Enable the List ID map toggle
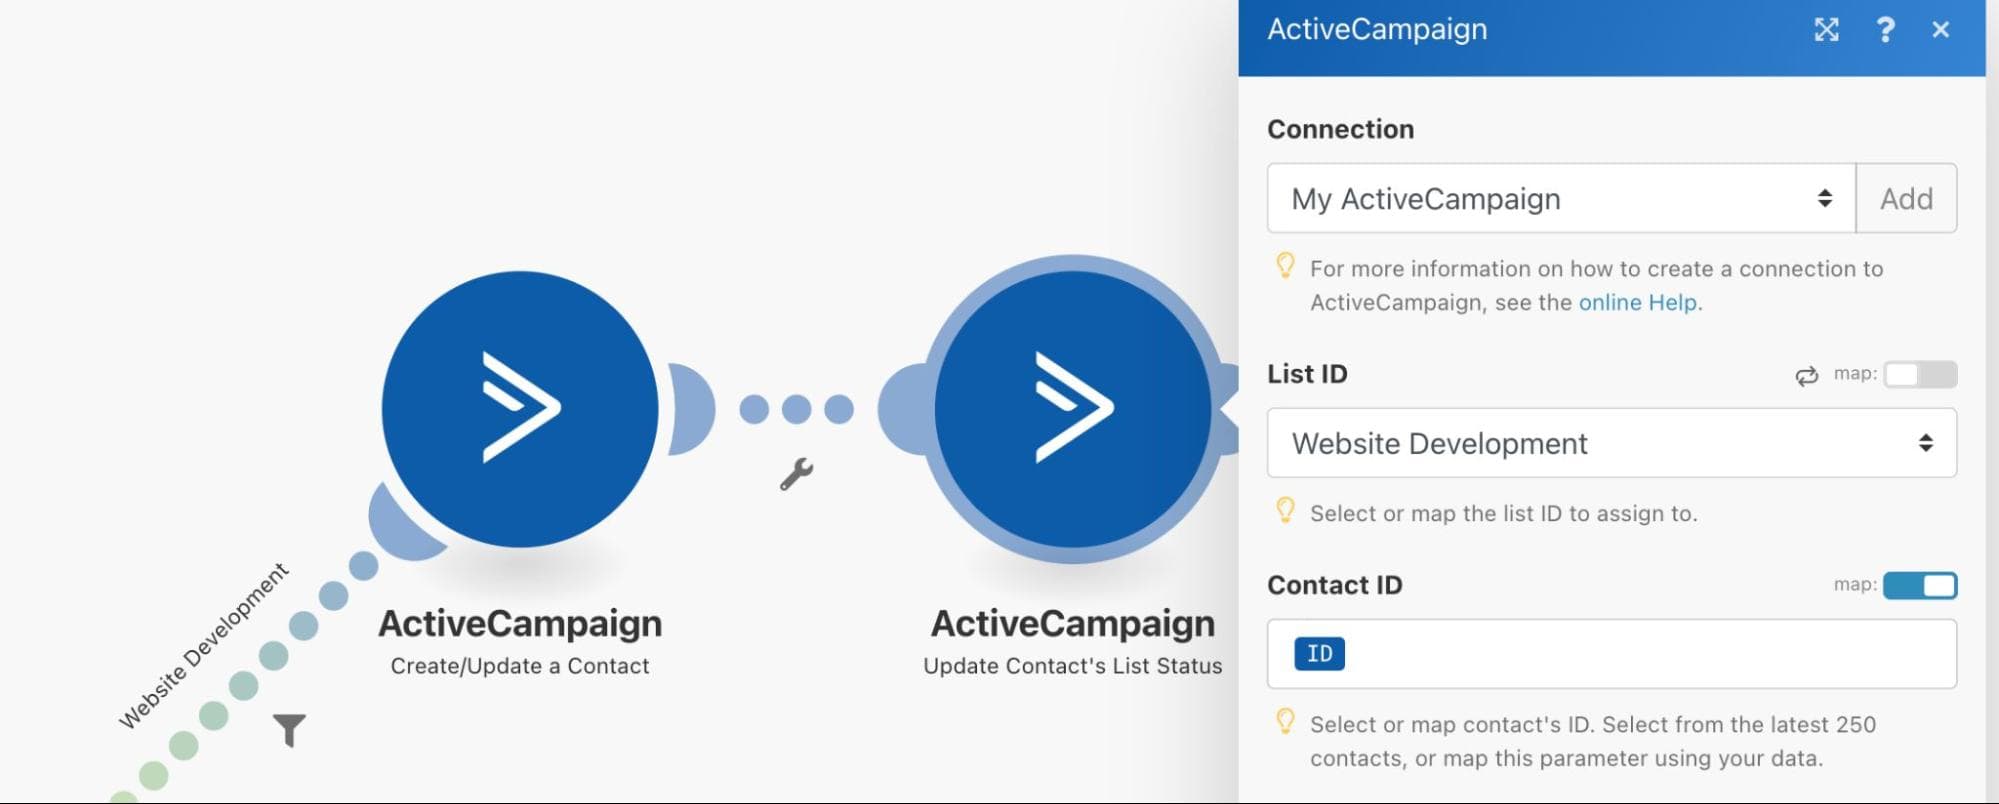1999x804 pixels. tap(1919, 375)
